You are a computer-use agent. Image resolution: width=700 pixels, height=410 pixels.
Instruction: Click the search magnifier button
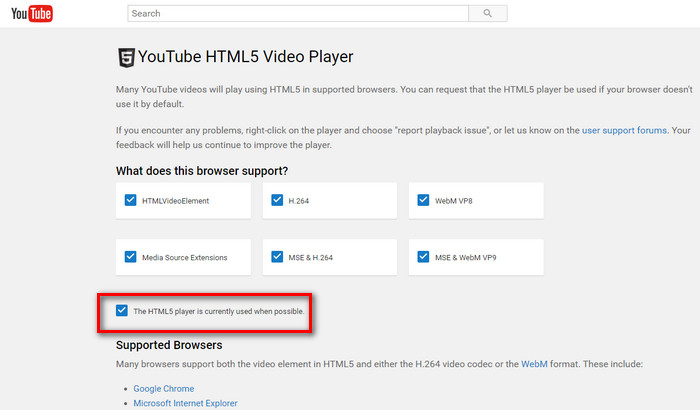(488, 13)
